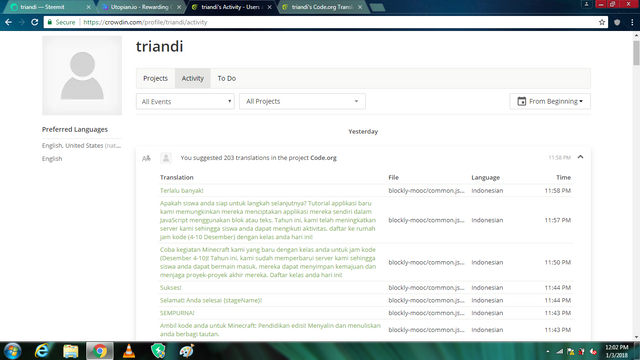The height and width of the screenshot is (360, 640).
Task: Open the To Do profile tab
Action: (x=227, y=78)
